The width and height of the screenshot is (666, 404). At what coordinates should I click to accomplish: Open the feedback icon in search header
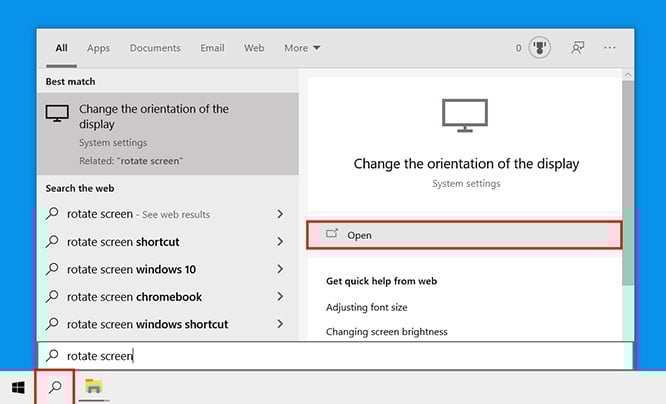(577, 48)
